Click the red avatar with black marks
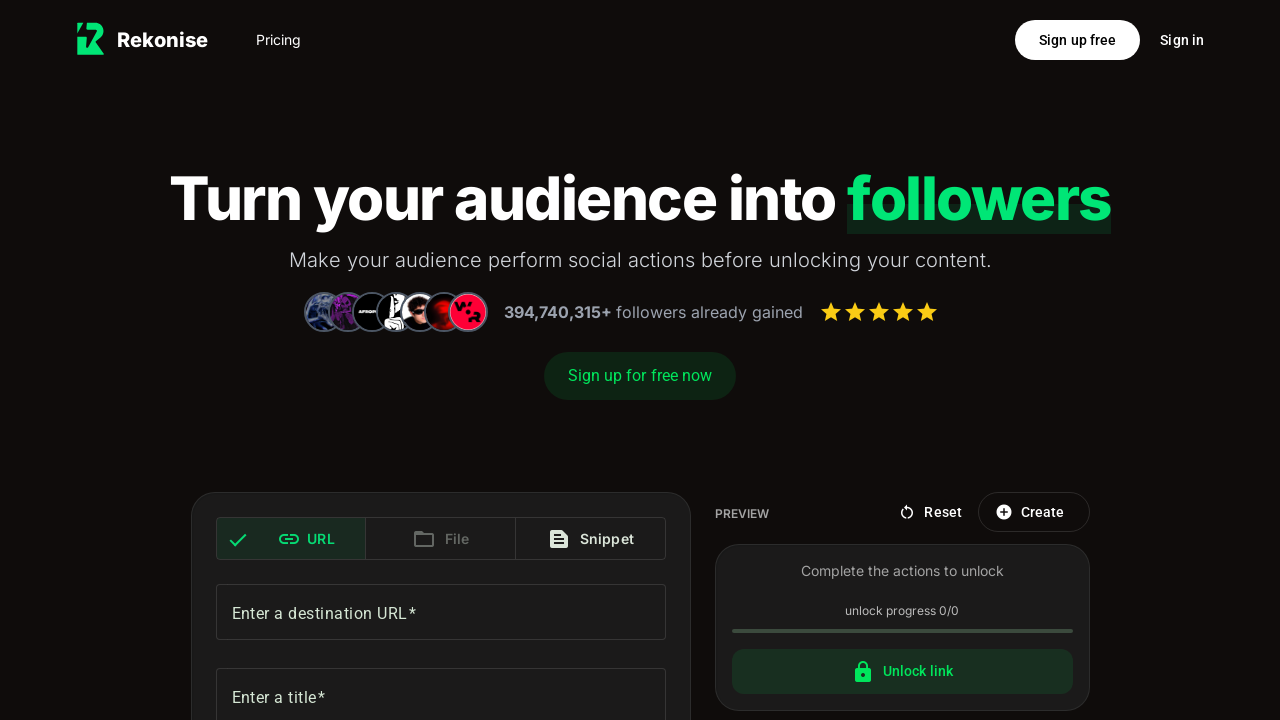Screen dimensions: 1280x720 (x=467, y=312)
